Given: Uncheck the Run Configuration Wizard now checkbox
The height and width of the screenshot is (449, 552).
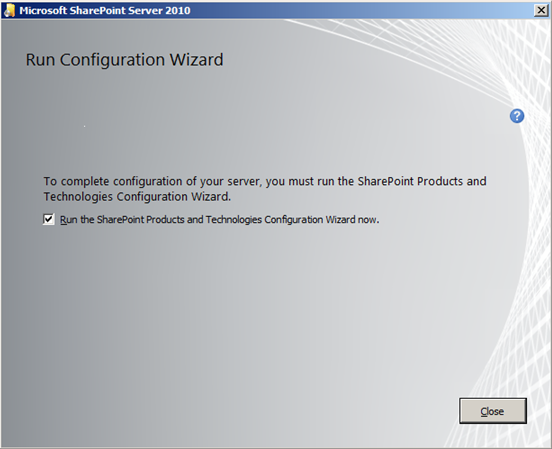Looking at the screenshot, I should pyautogui.click(x=49, y=219).
